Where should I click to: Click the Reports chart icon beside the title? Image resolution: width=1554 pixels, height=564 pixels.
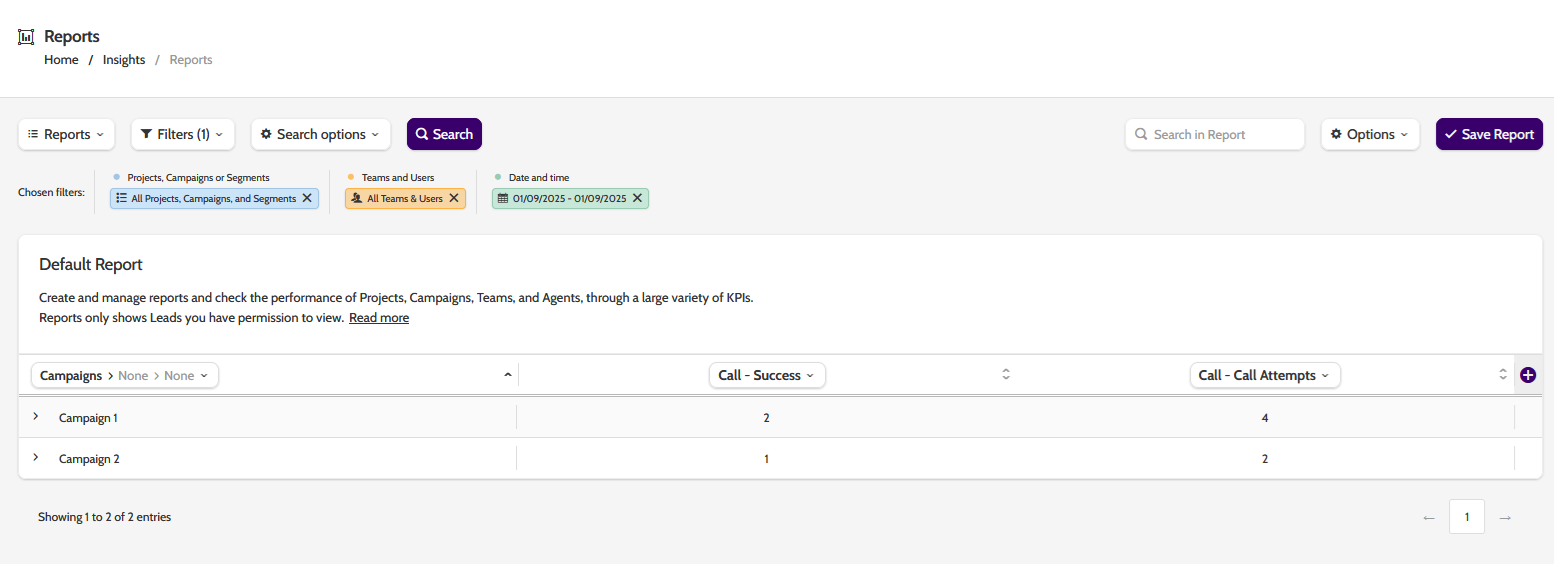pyautogui.click(x=27, y=37)
